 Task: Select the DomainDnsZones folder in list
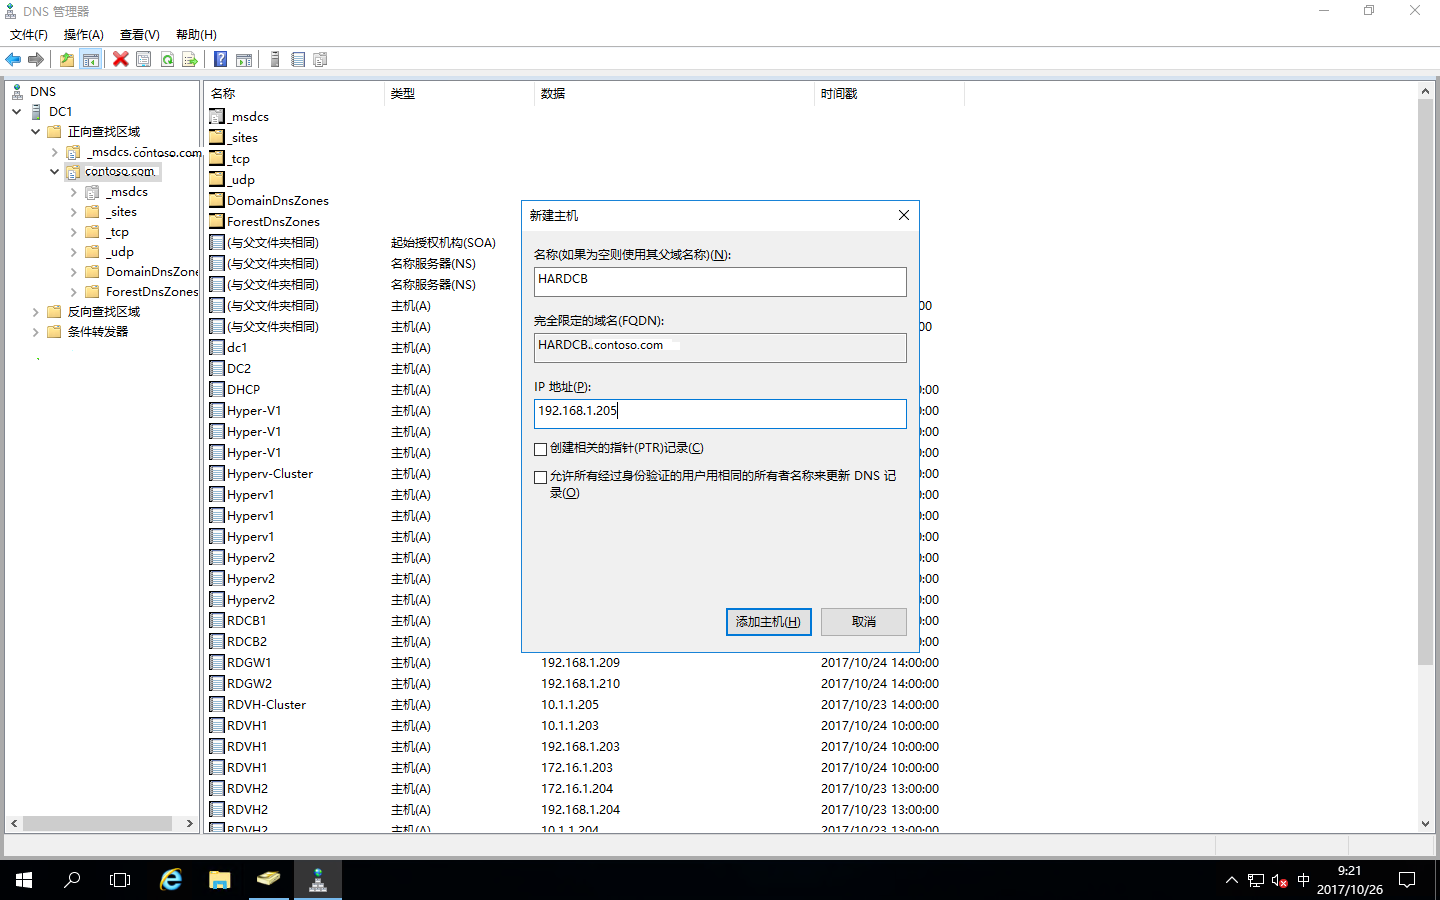[277, 201]
